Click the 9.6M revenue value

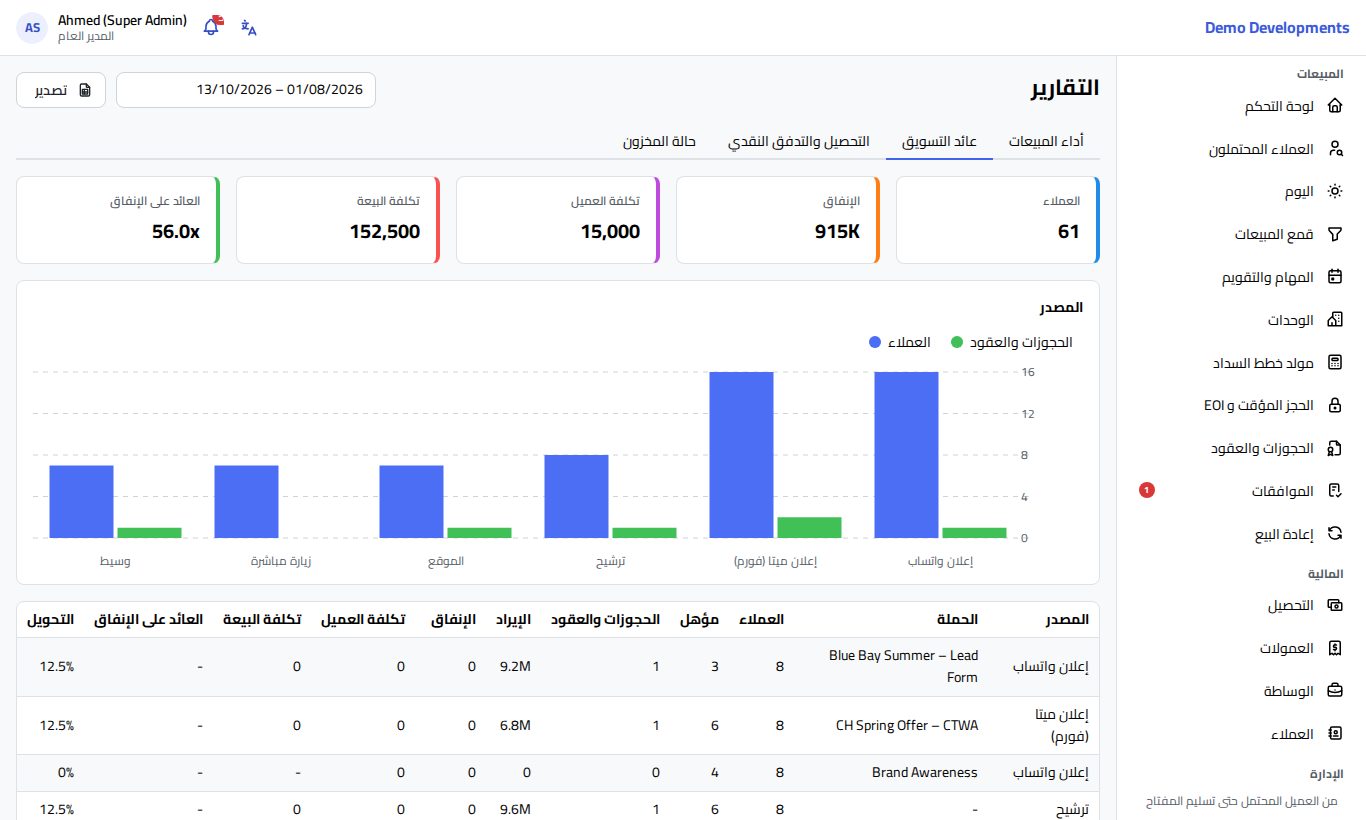tap(515, 809)
